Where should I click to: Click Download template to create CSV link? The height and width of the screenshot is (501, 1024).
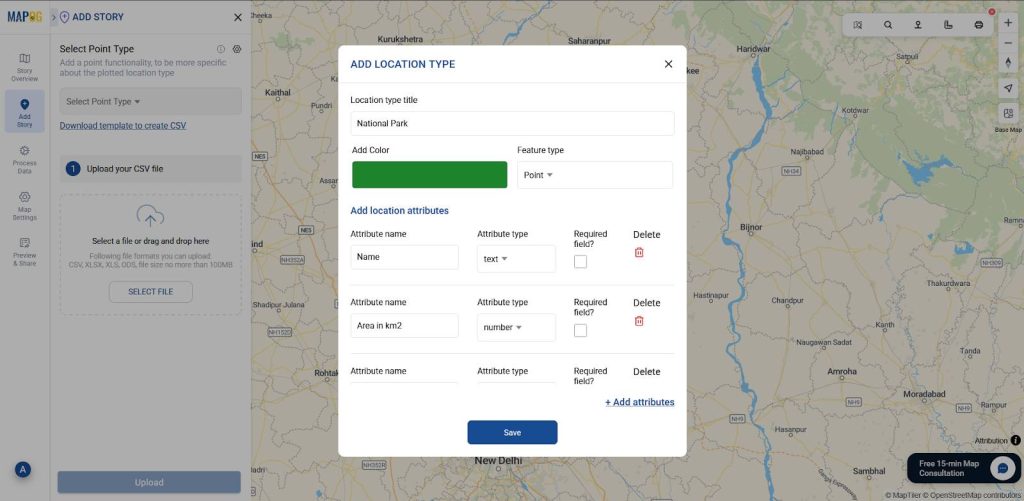[x=123, y=125]
